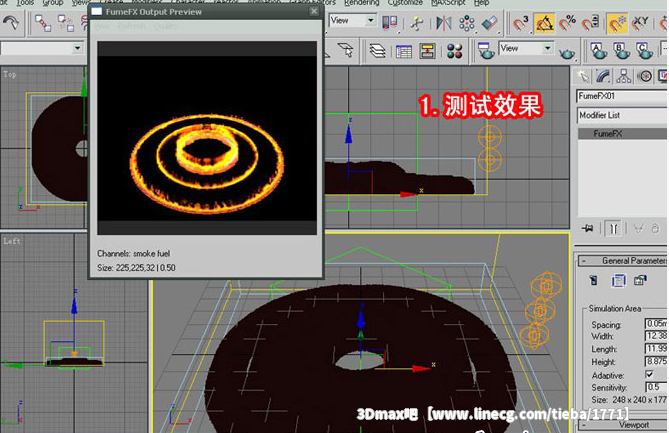Click the Height value field
Image resolution: width=669 pixels, height=433 pixels.
point(656,362)
